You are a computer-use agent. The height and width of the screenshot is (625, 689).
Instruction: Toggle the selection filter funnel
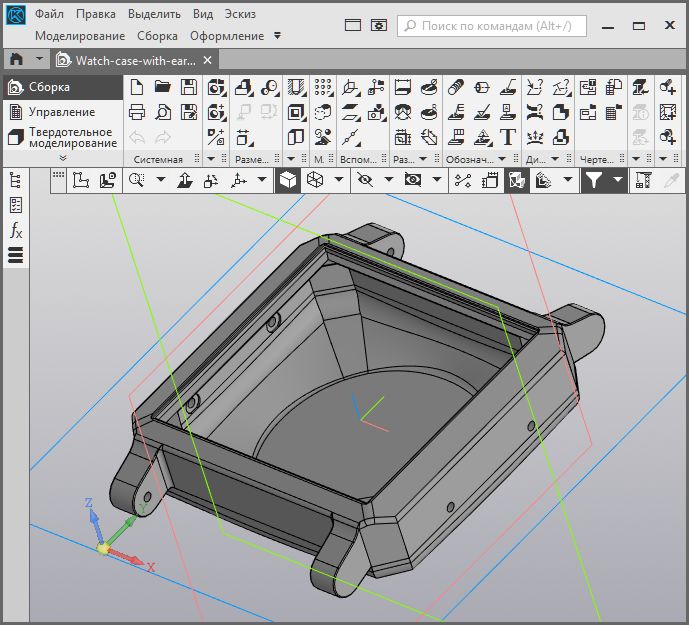point(594,180)
